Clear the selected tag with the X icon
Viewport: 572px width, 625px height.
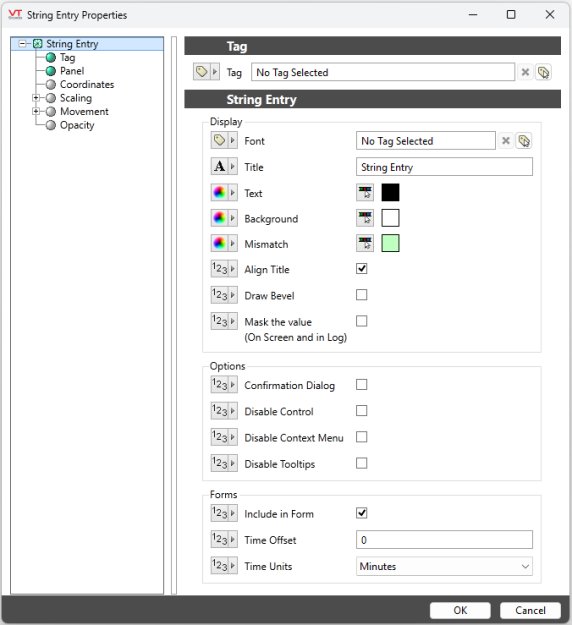click(x=525, y=73)
